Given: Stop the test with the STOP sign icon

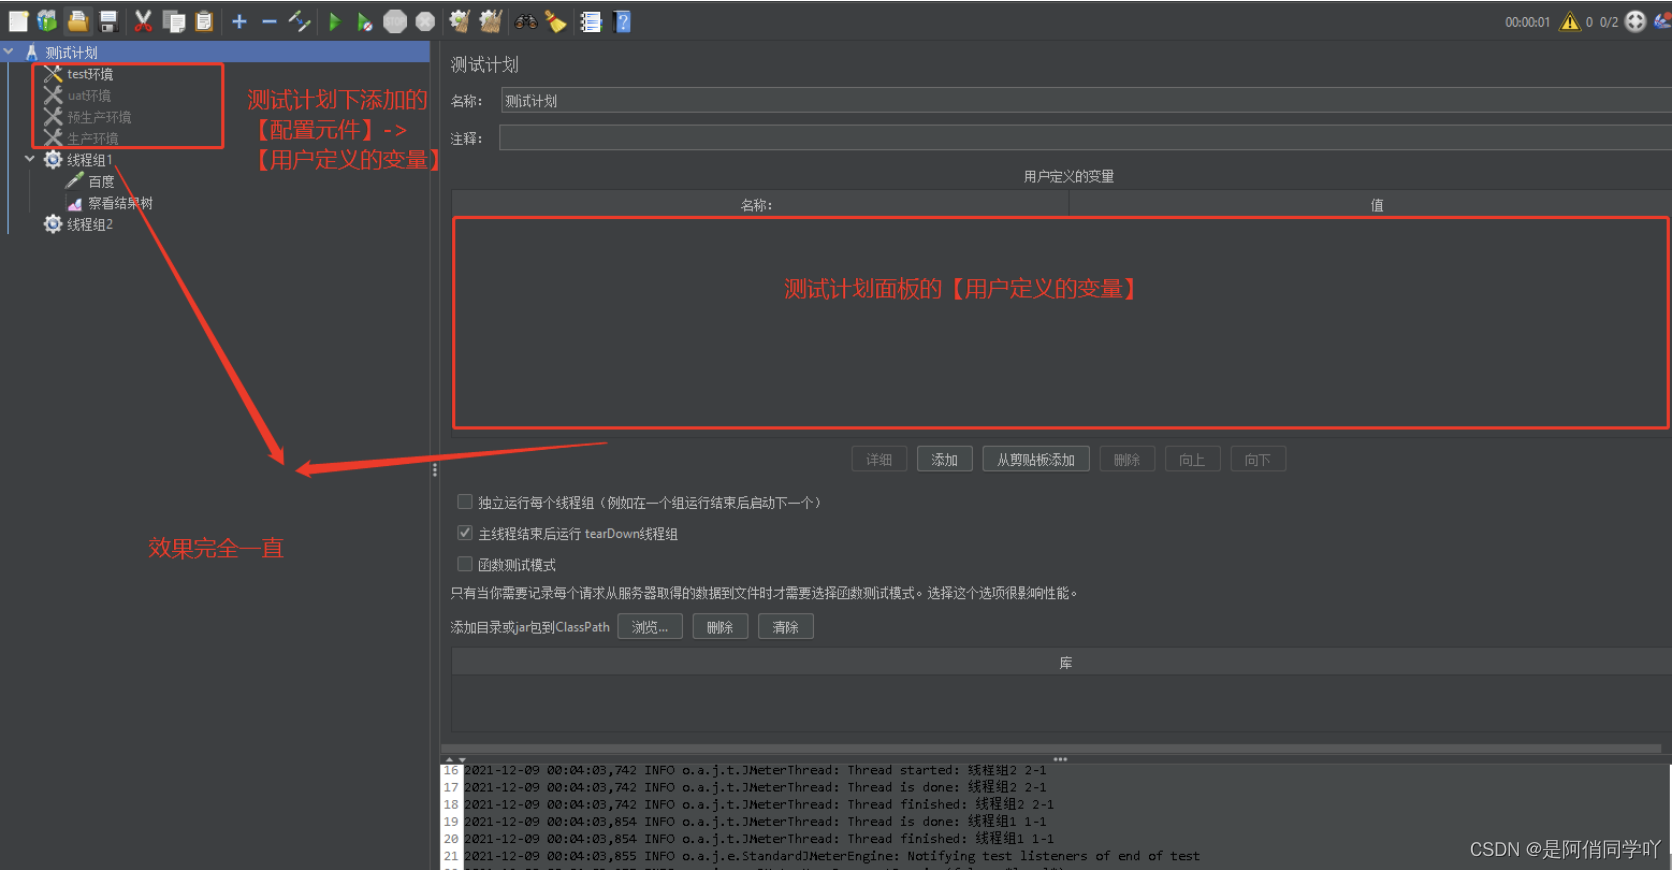Looking at the screenshot, I should point(395,21).
